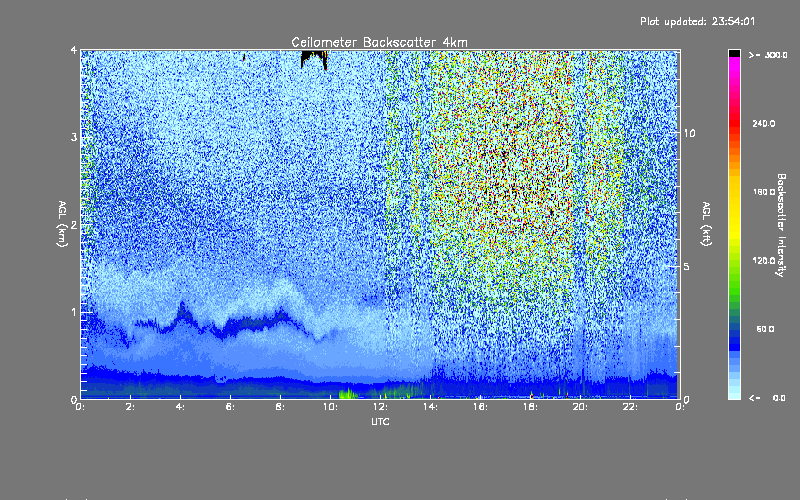Click the '10' kft tick label
The height and width of the screenshot is (500, 800).
point(689,133)
